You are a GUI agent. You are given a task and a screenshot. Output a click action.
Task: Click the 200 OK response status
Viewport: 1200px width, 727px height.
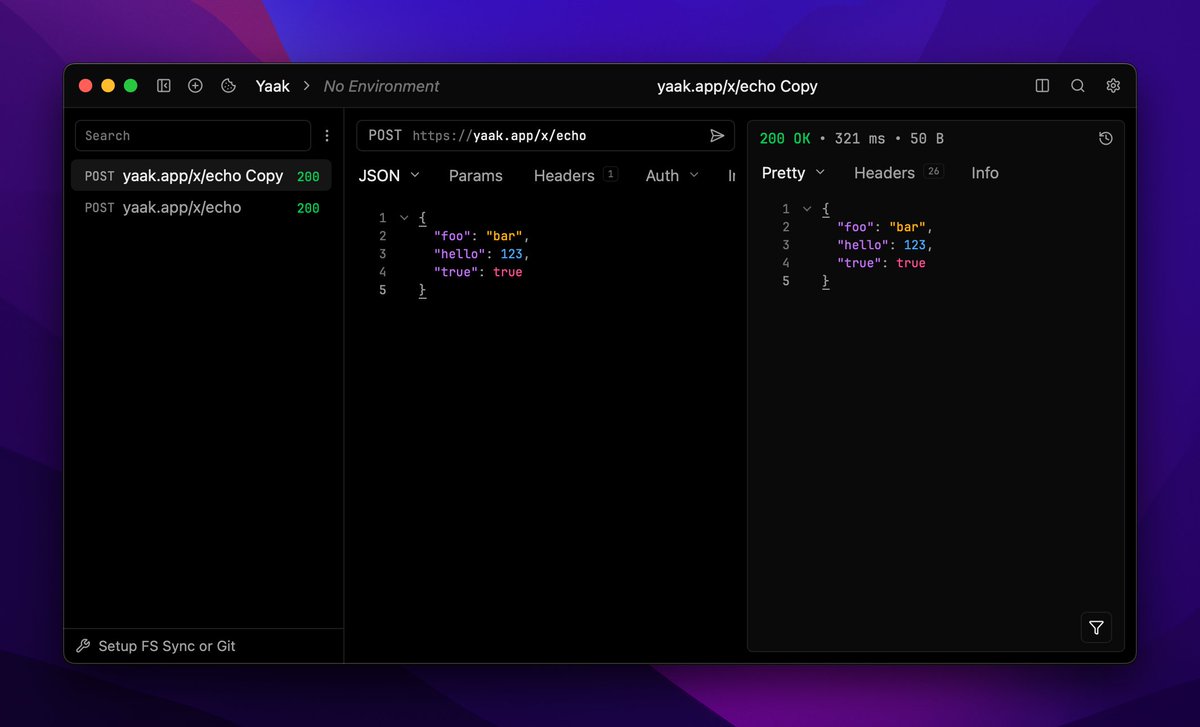(785, 139)
